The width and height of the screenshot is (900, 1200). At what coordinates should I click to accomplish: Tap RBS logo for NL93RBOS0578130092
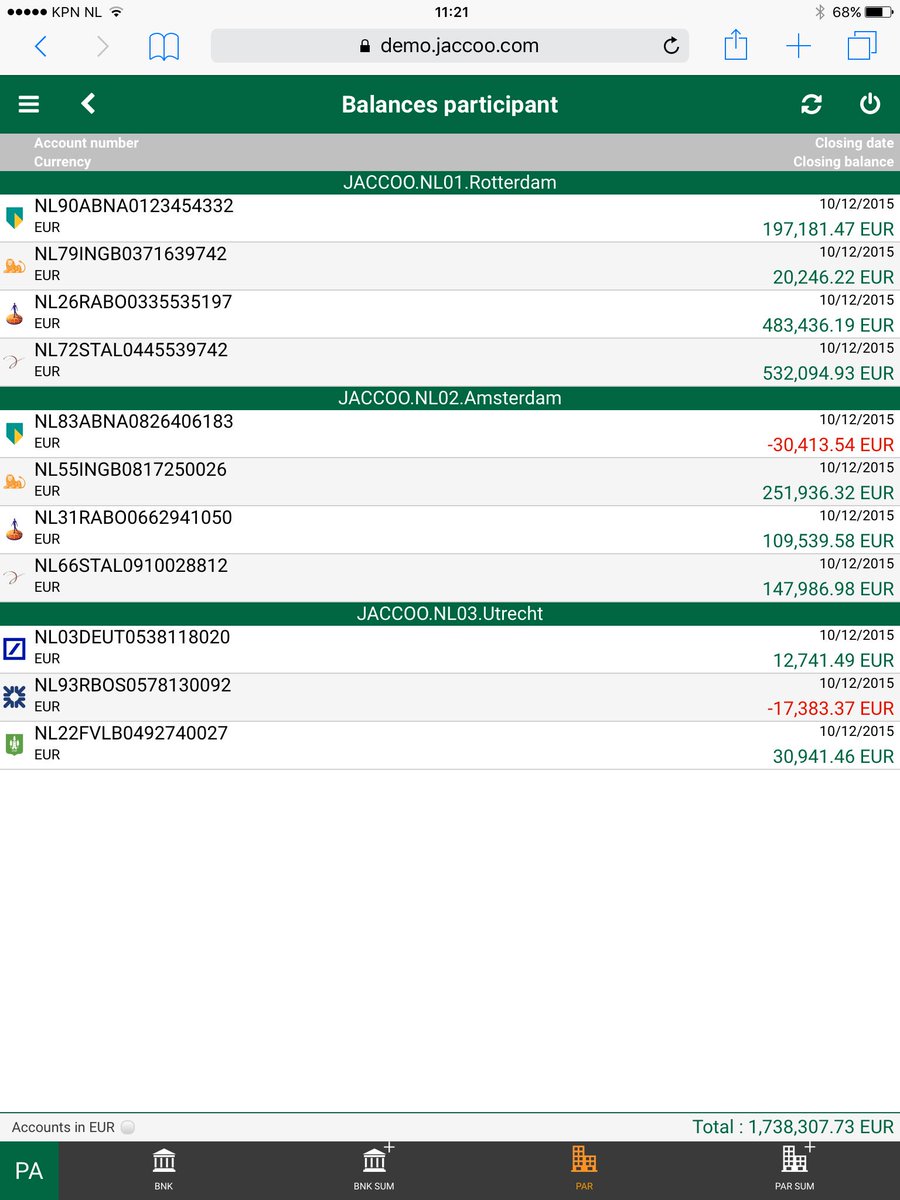[14, 696]
